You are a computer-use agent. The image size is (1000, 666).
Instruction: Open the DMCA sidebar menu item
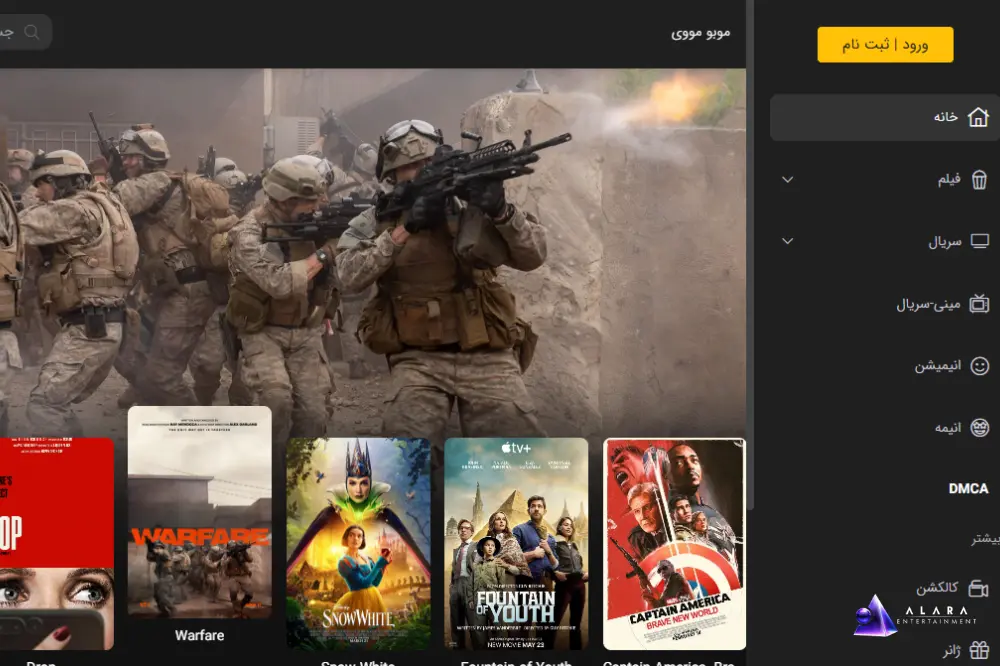click(x=967, y=489)
